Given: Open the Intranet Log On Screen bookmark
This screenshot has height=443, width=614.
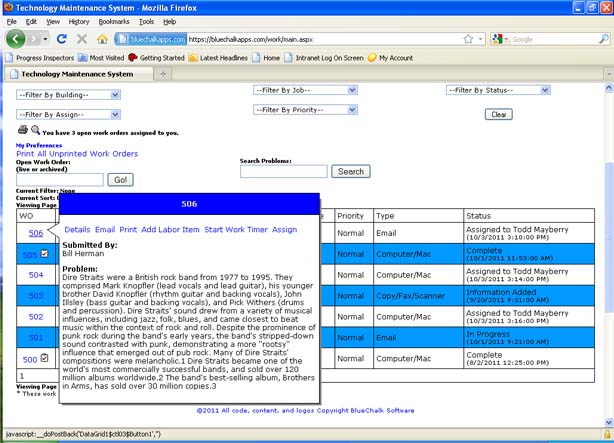Looking at the screenshot, I should [x=324, y=58].
